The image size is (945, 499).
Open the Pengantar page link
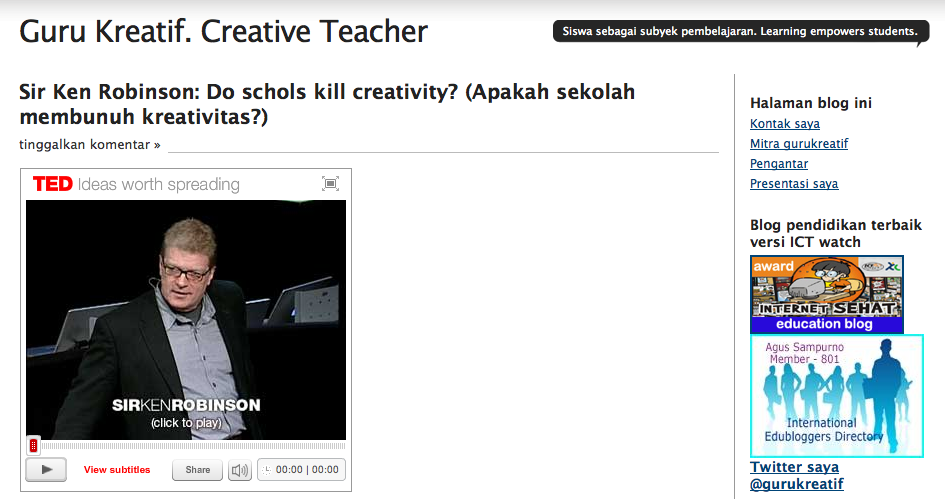point(779,163)
